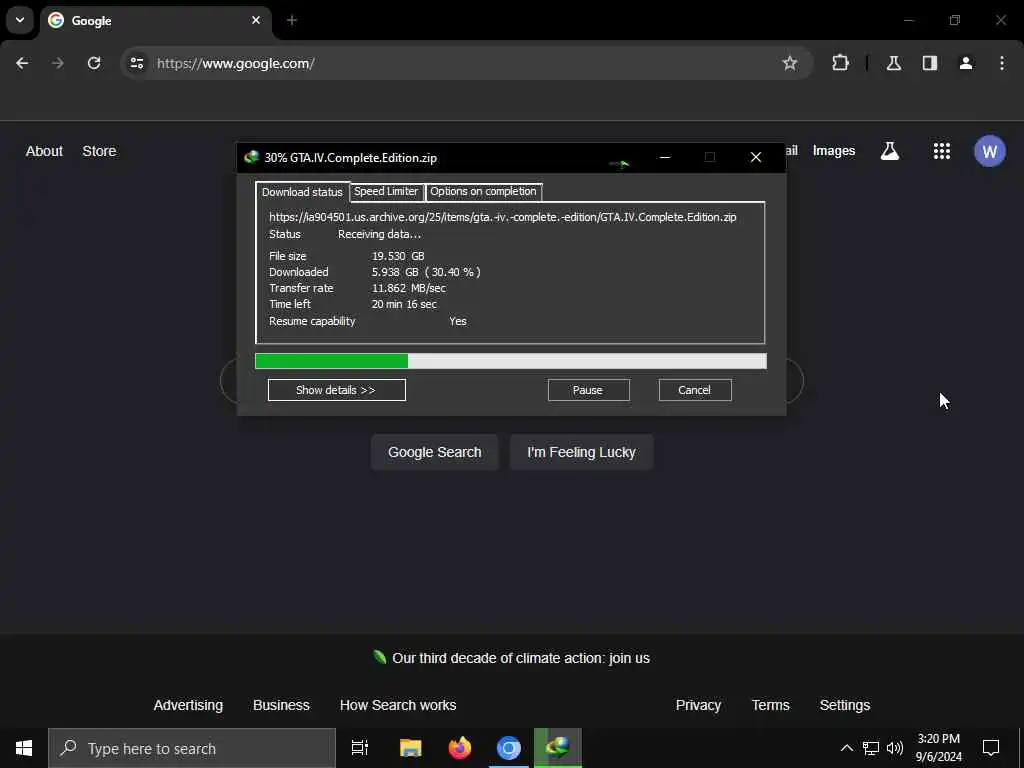Open Internet Download Manager taskbar icon
Screen dimensions: 1024x768
pyautogui.click(x=558, y=748)
